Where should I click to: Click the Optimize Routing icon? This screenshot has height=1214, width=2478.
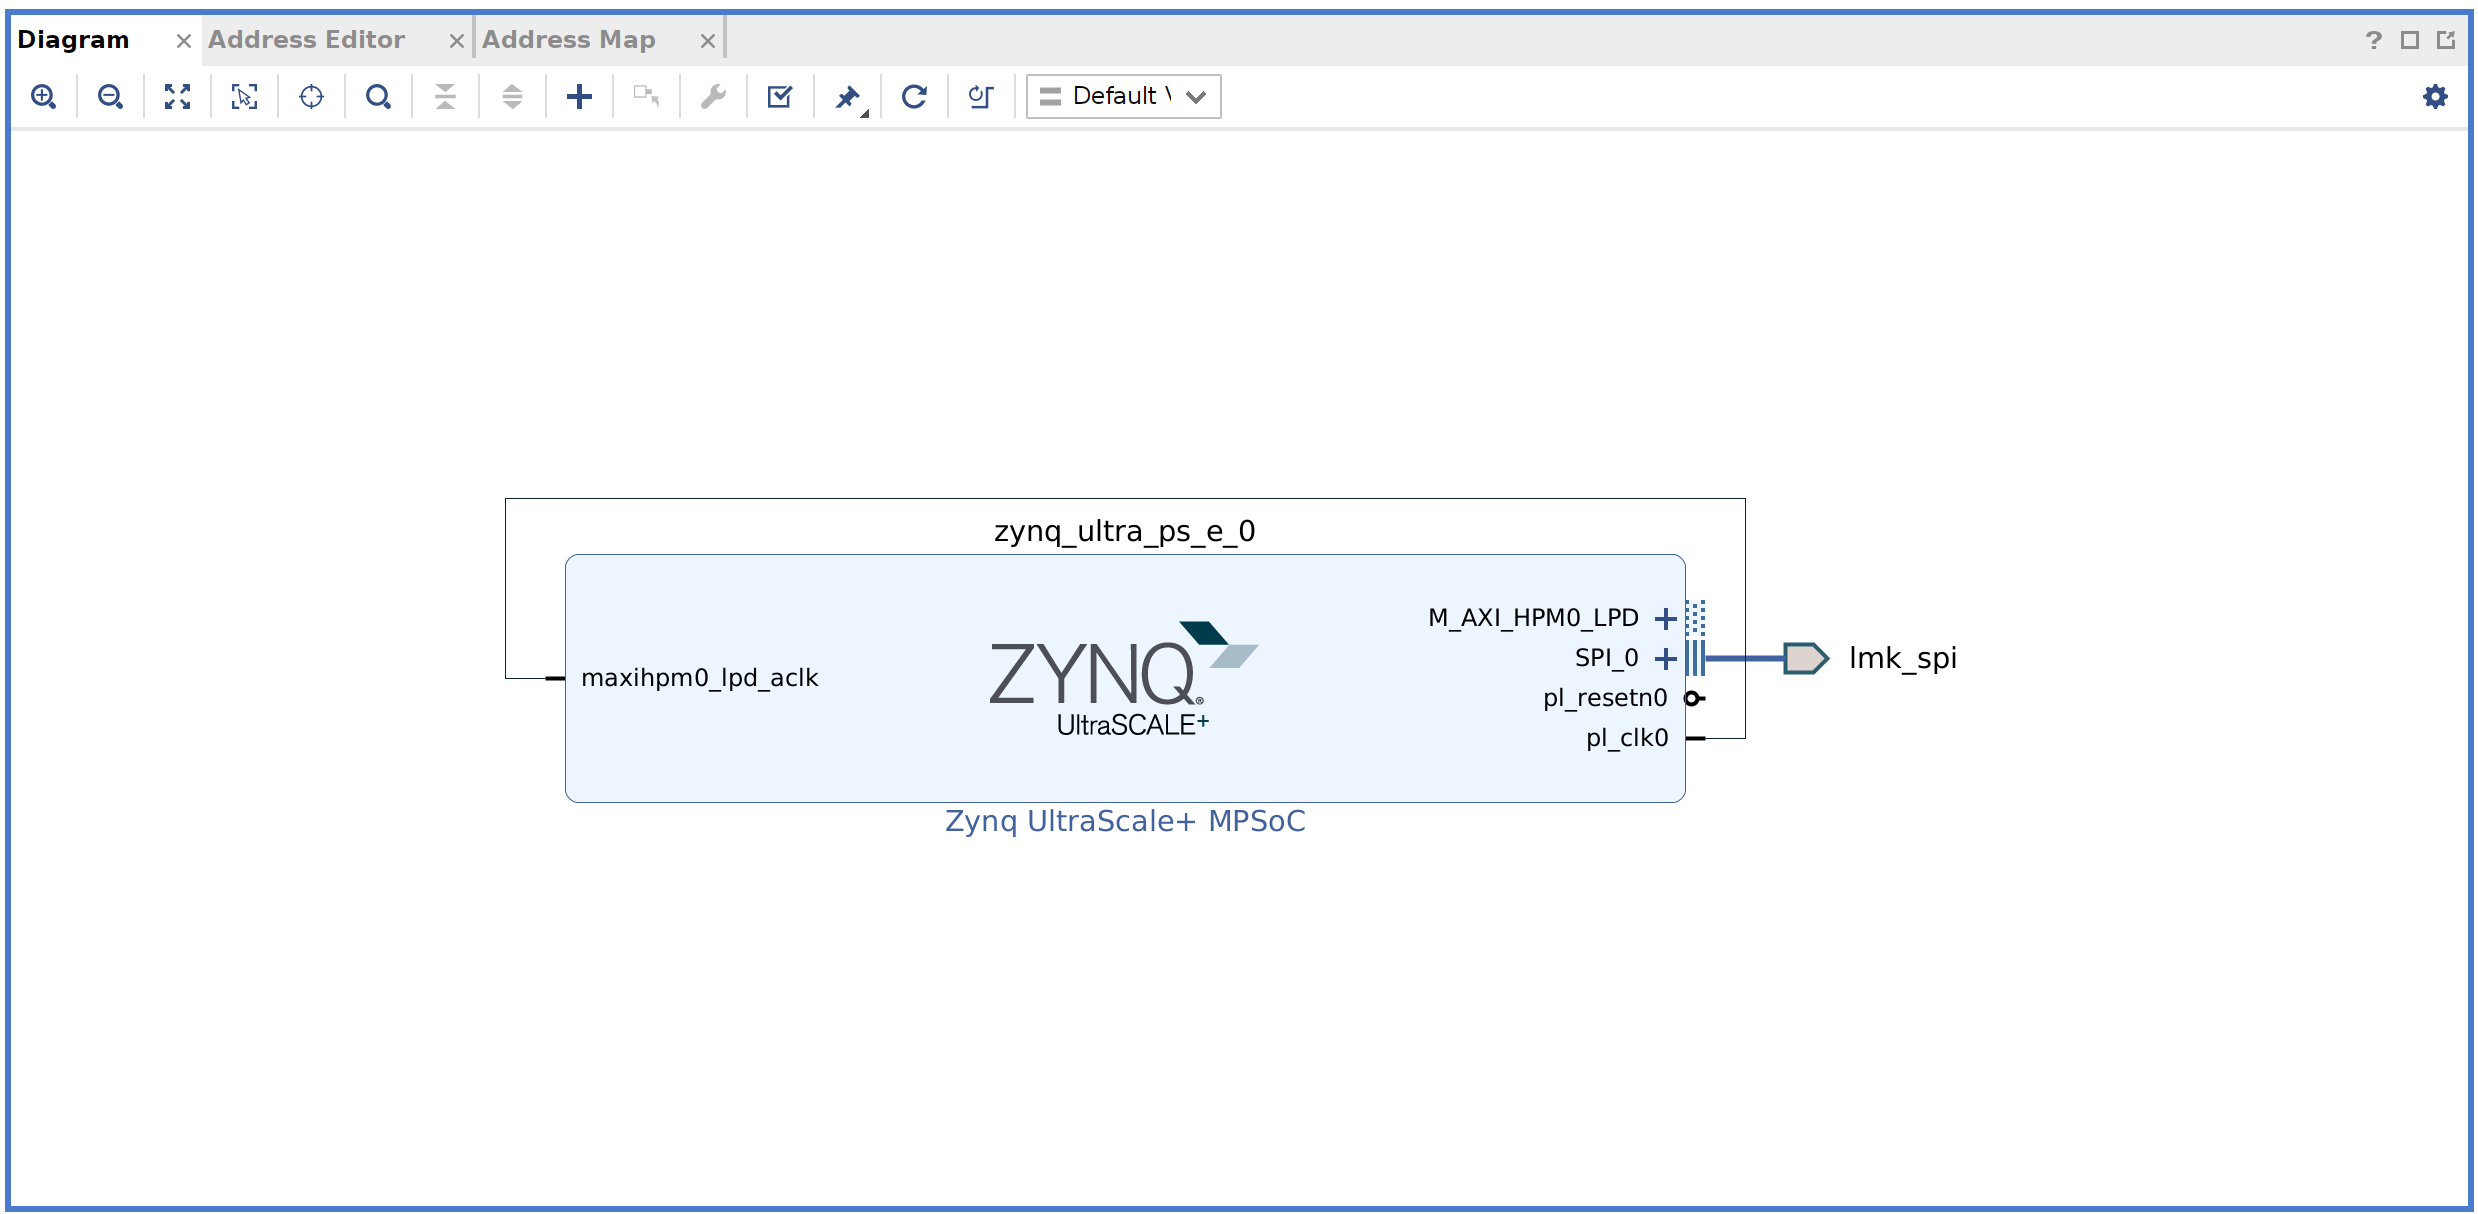point(982,97)
